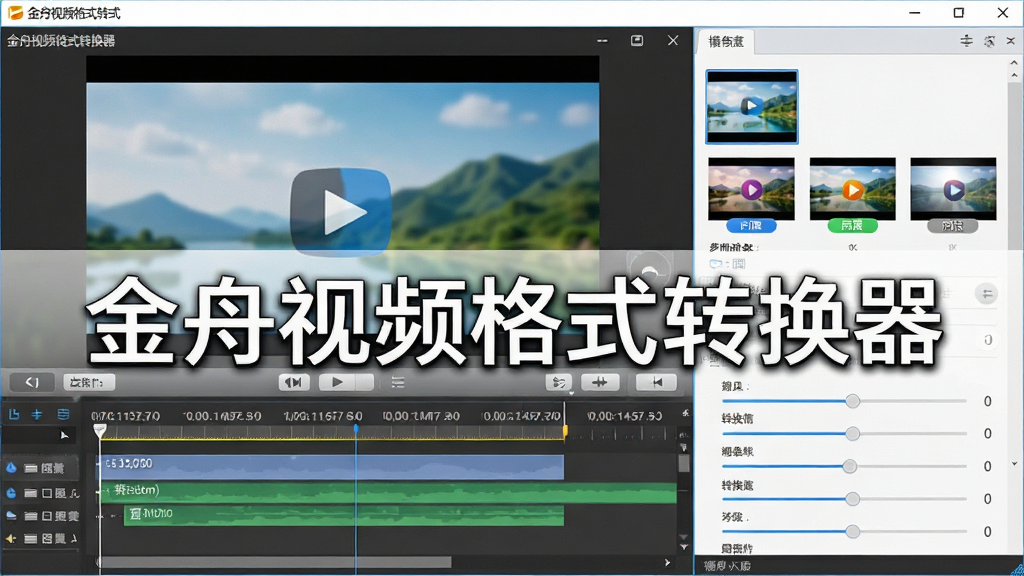Select the thumbnail with dark blue play button

click(x=953, y=189)
